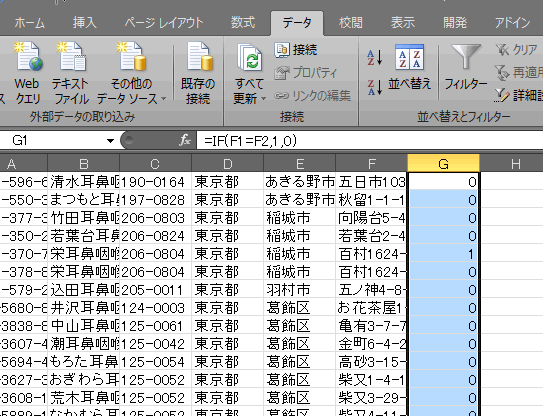Image resolution: width=543 pixels, height=416 pixels.
Task: Click the クリア filter button
Action: (x=516, y=50)
